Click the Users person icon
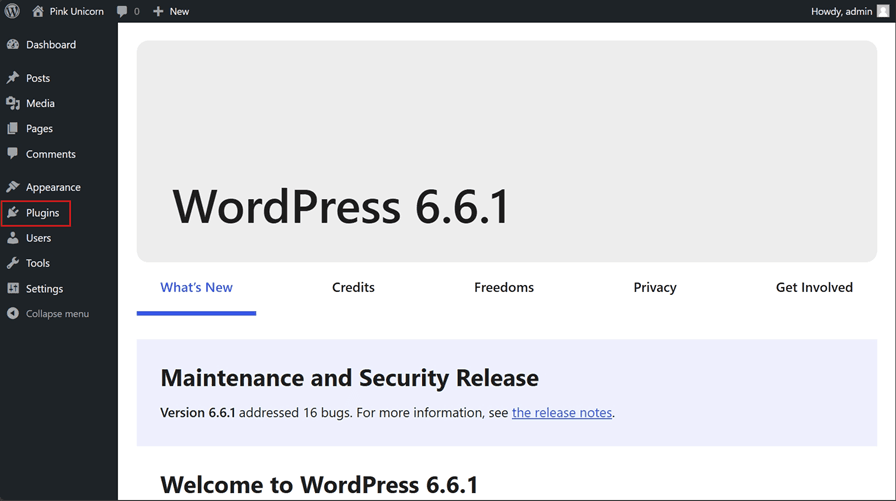896x501 pixels. [13, 238]
